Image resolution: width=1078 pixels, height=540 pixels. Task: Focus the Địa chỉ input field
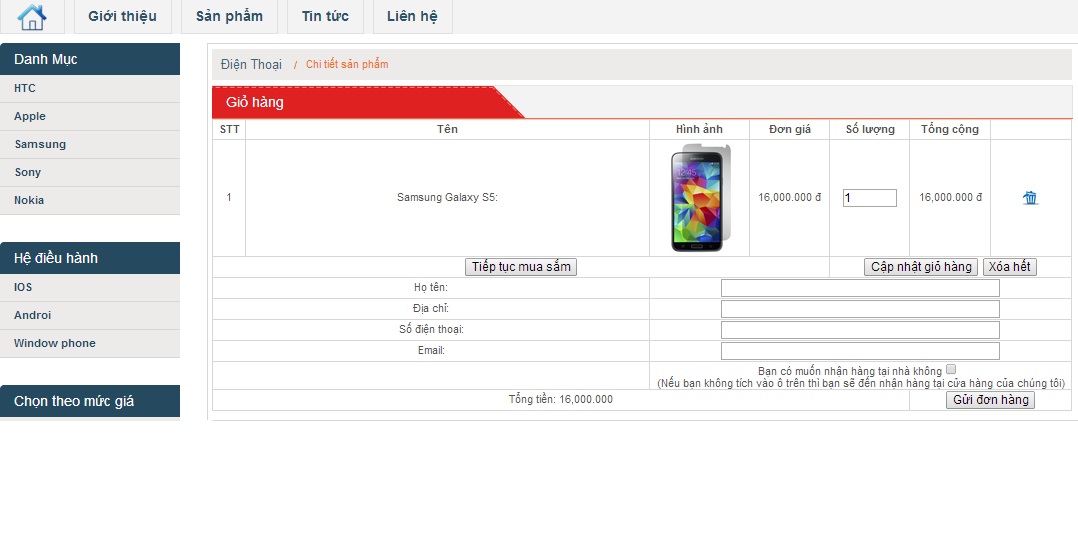point(860,309)
